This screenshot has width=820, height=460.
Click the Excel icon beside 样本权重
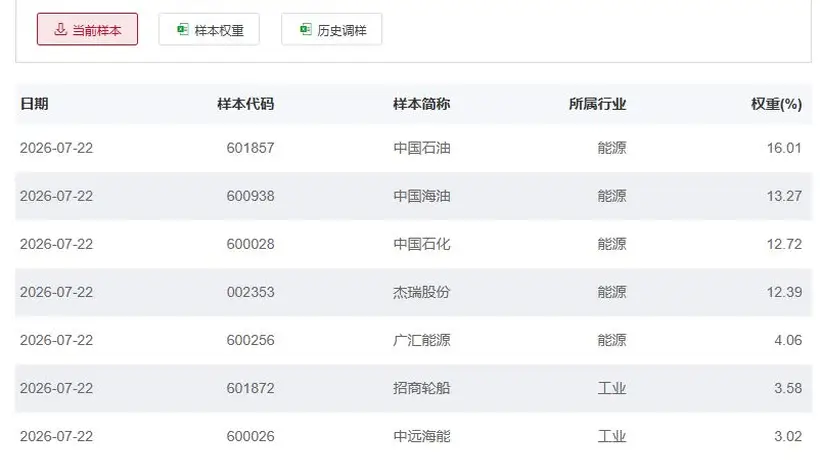[x=183, y=29]
